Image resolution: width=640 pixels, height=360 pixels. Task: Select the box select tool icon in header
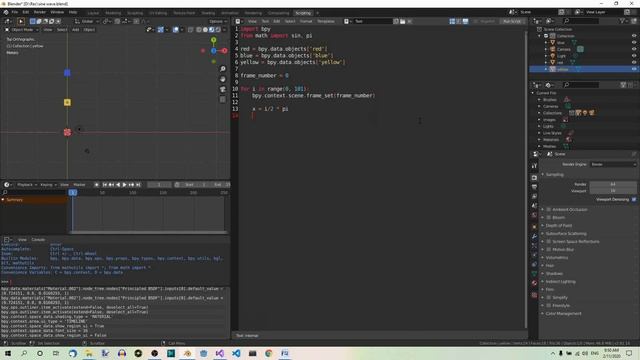point(33,21)
